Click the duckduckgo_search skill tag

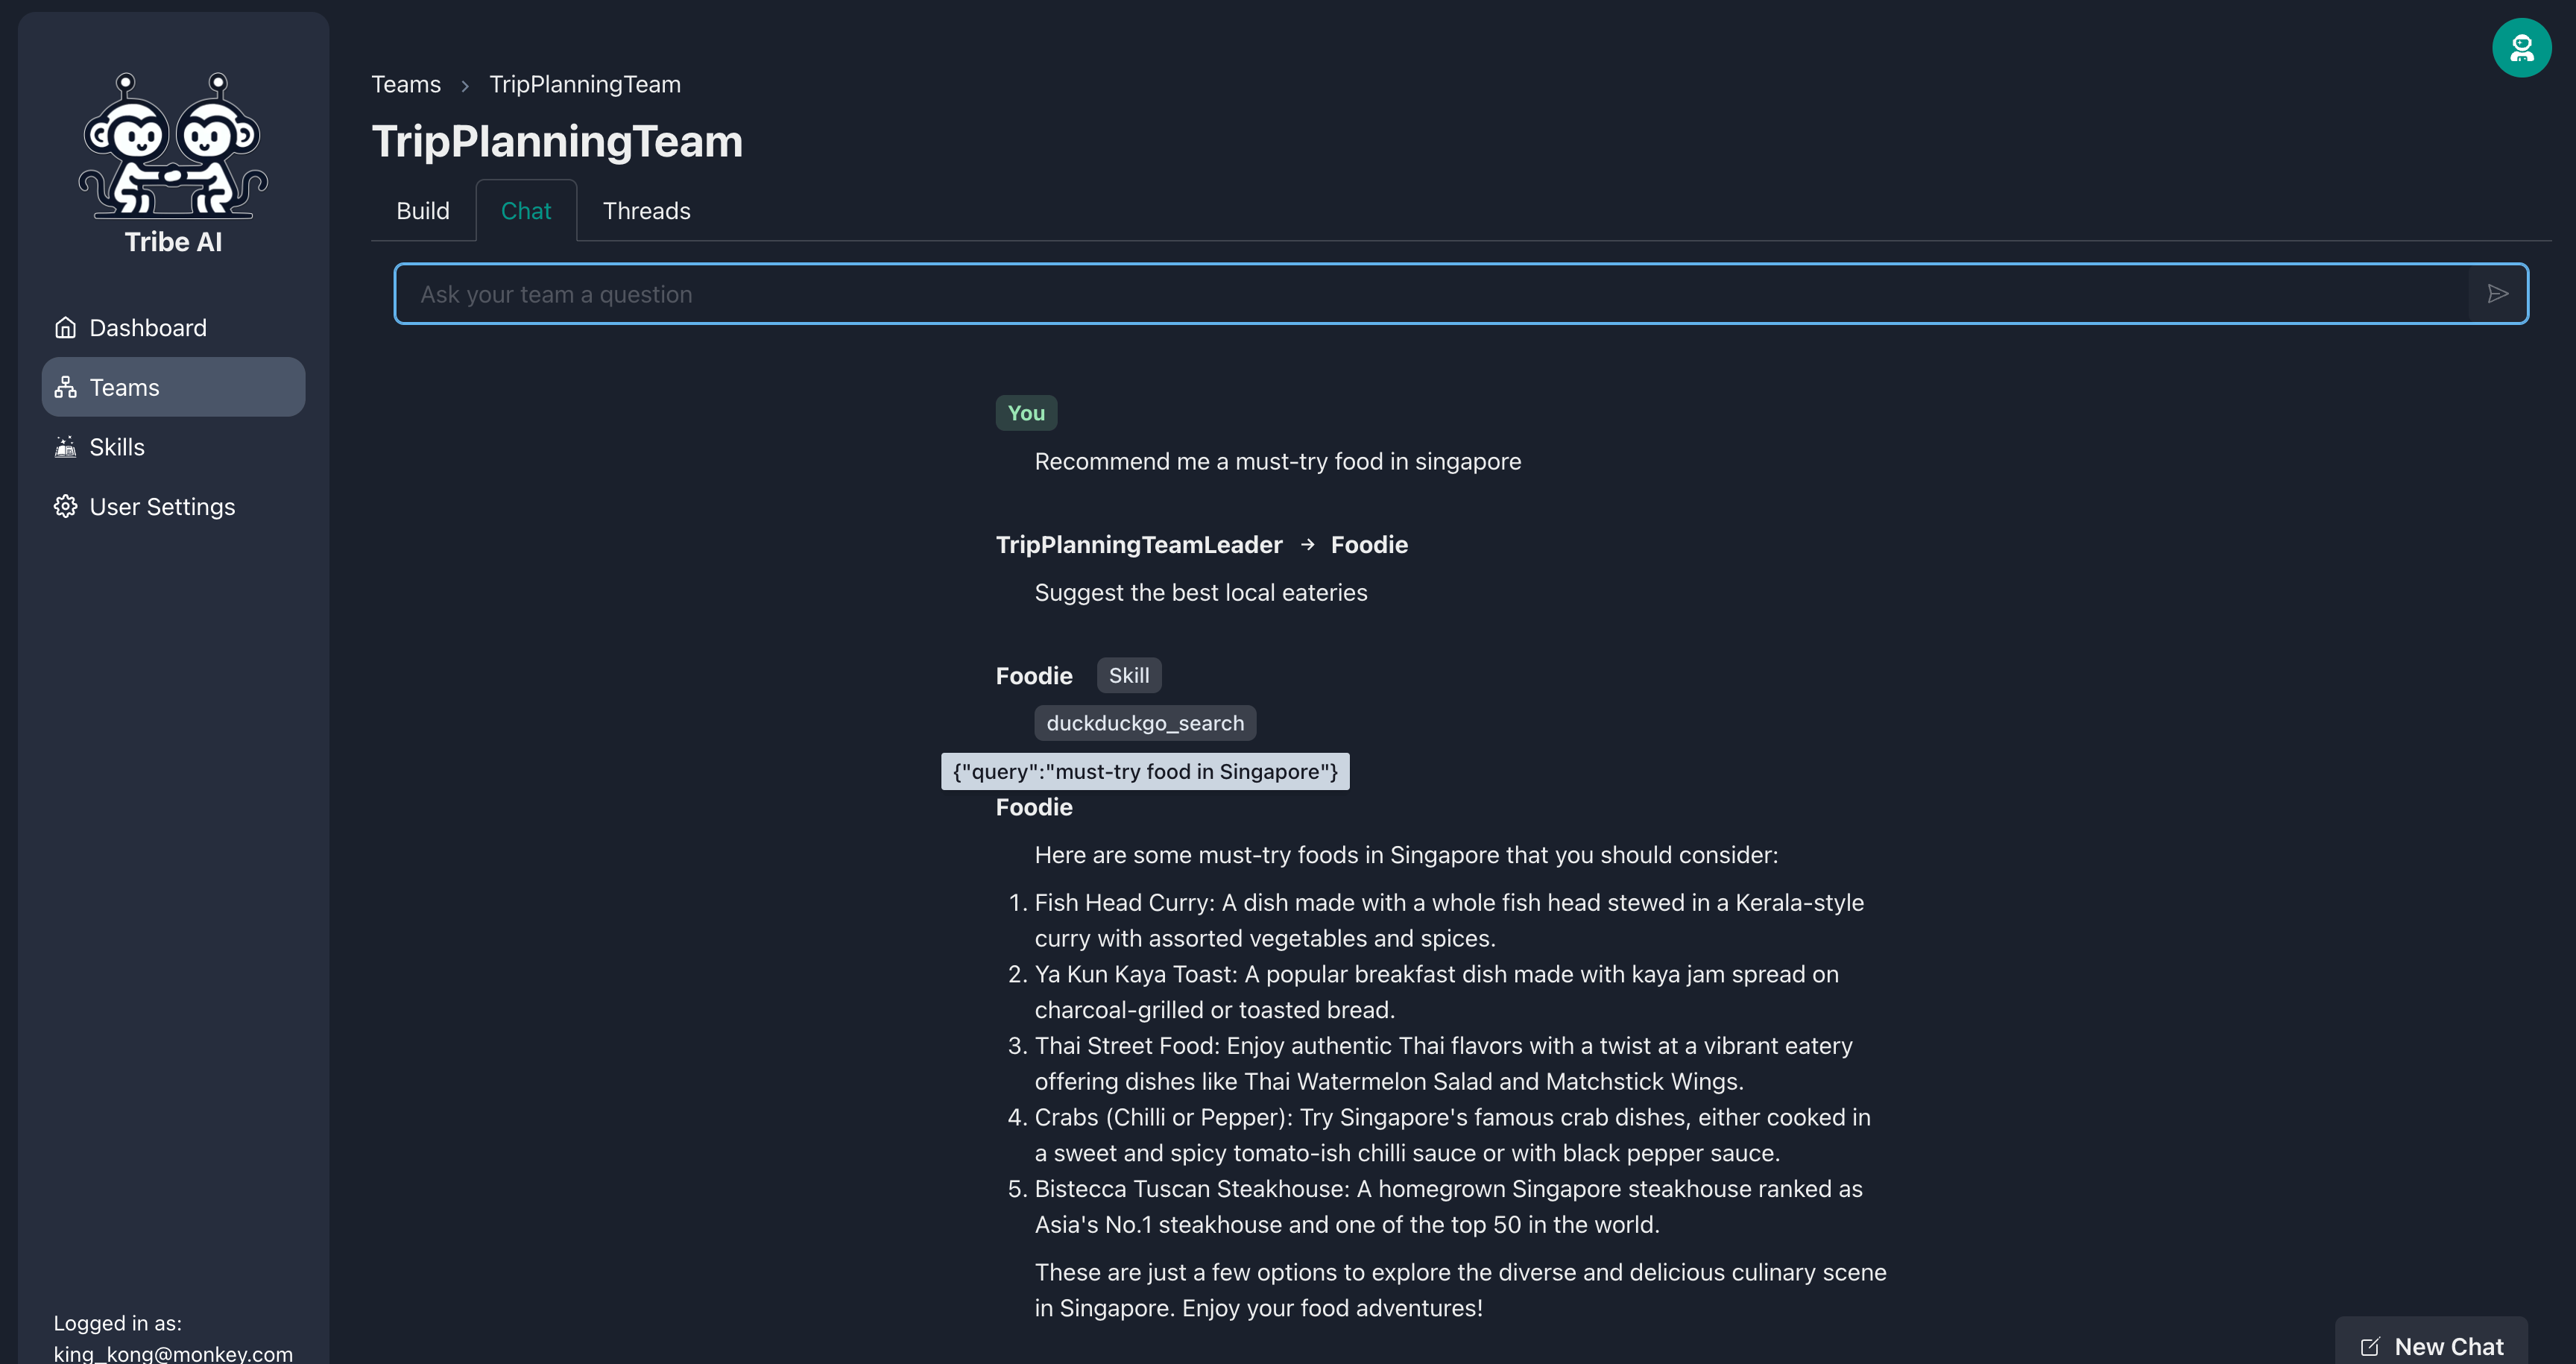click(x=1145, y=723)
